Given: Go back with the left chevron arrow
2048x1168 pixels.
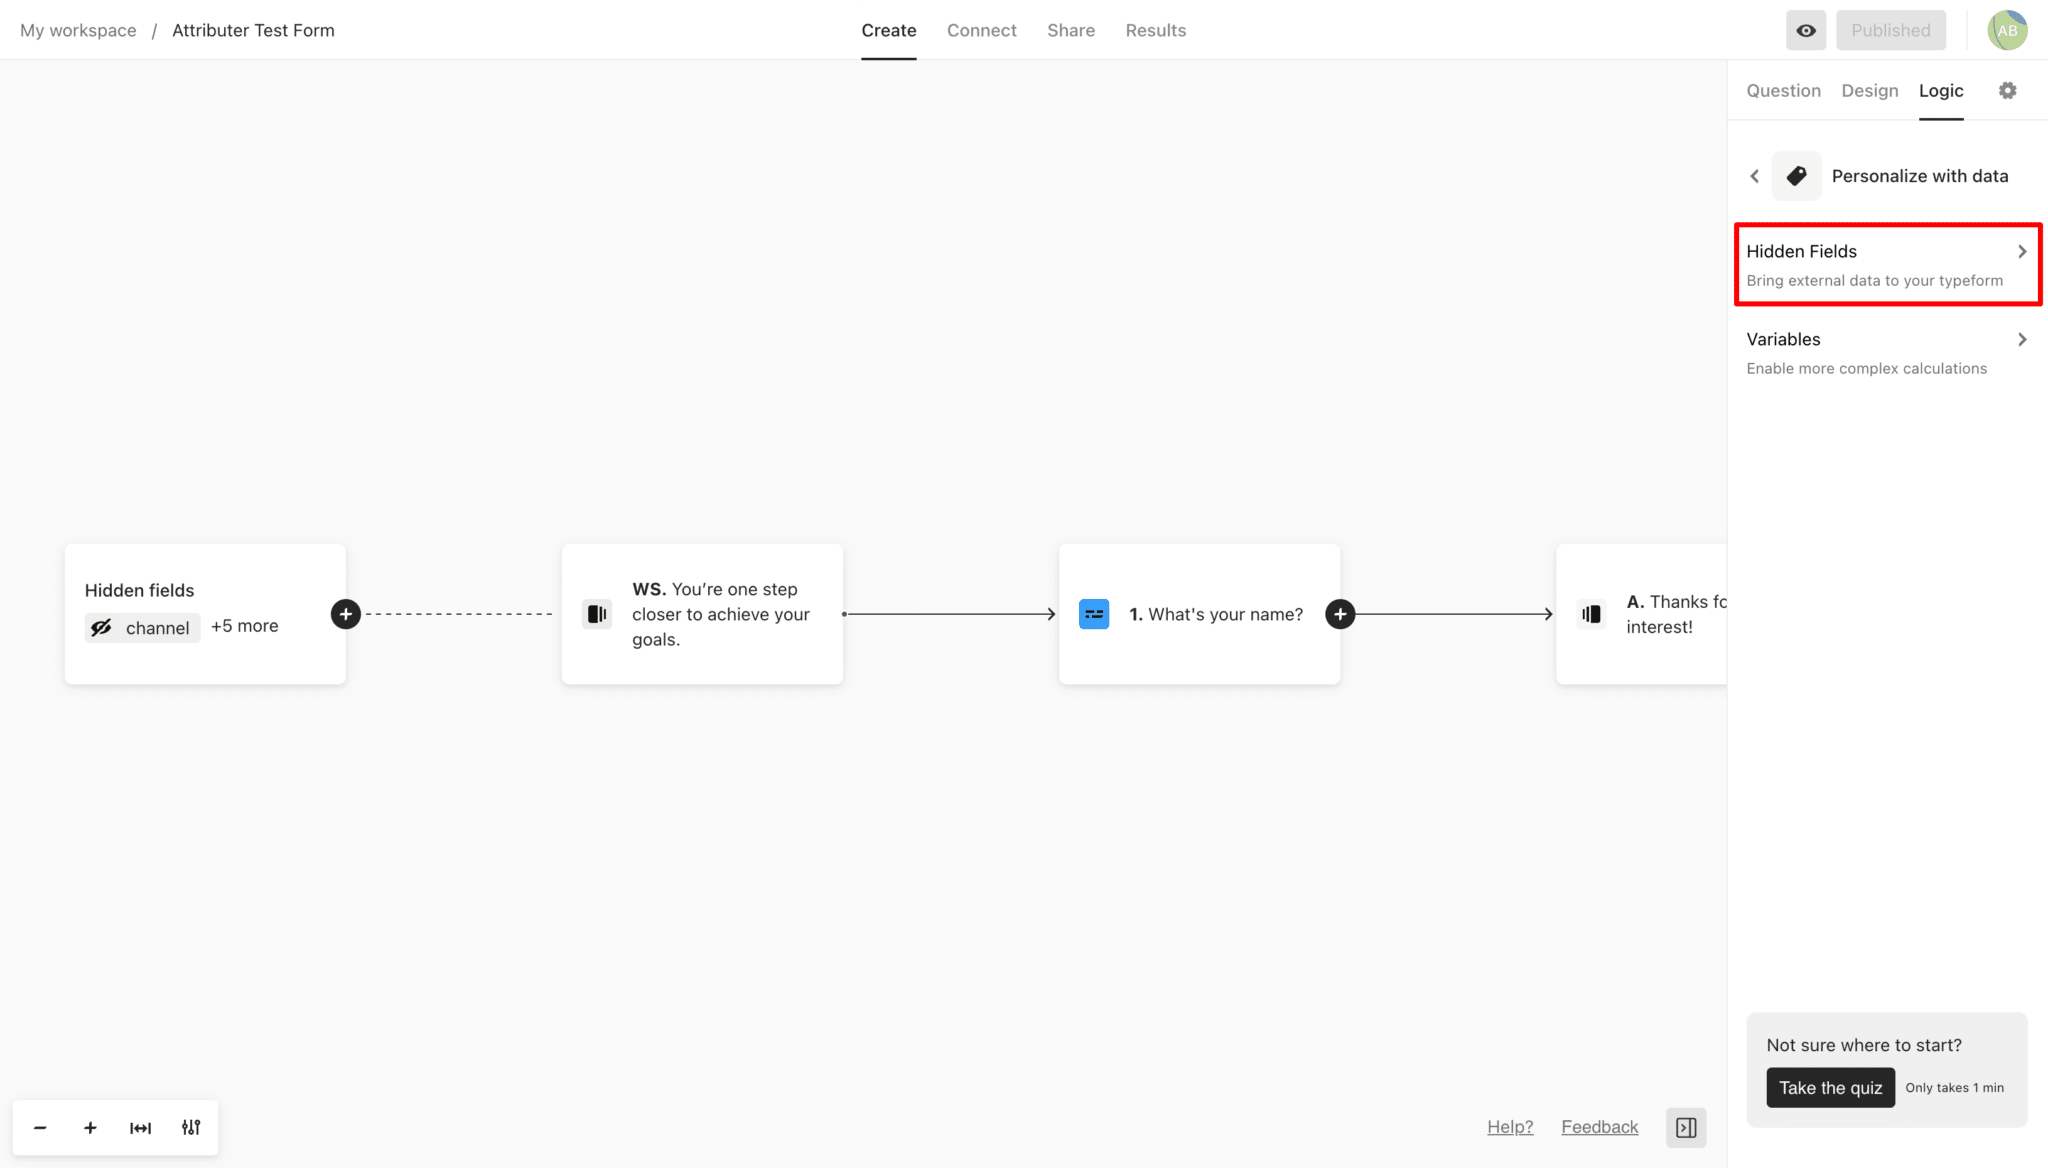Looking at the screenshot, I should click(1754, 176).
